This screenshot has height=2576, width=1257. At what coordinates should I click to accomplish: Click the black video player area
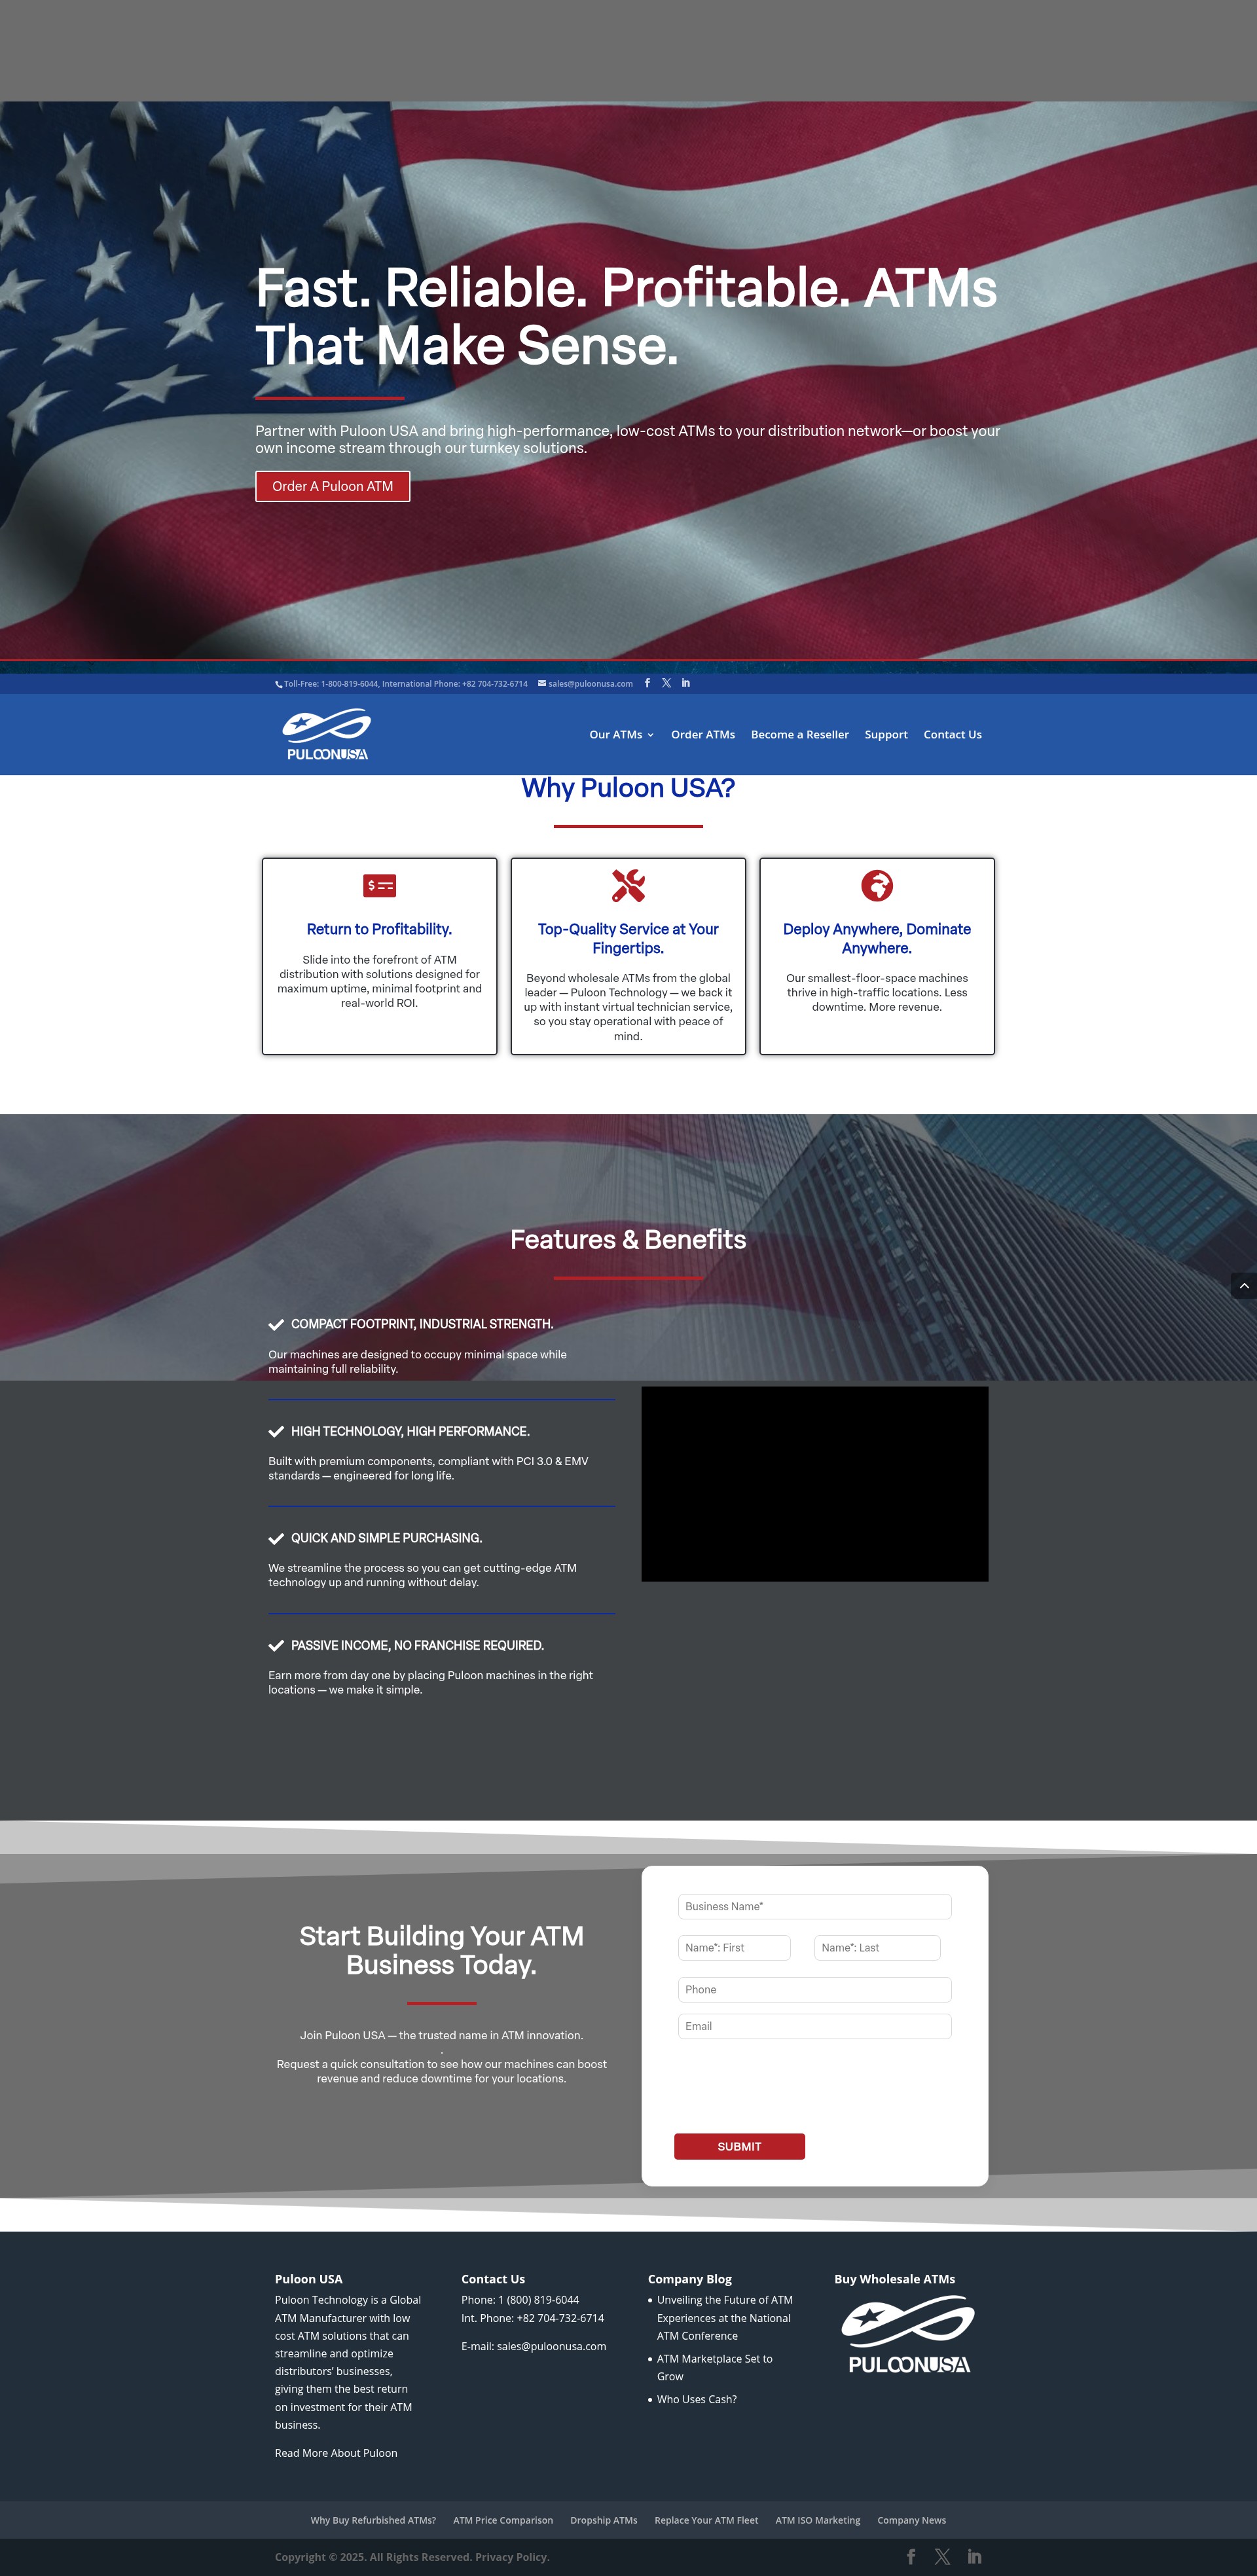pyautogui.click(x=814, y=1483)
